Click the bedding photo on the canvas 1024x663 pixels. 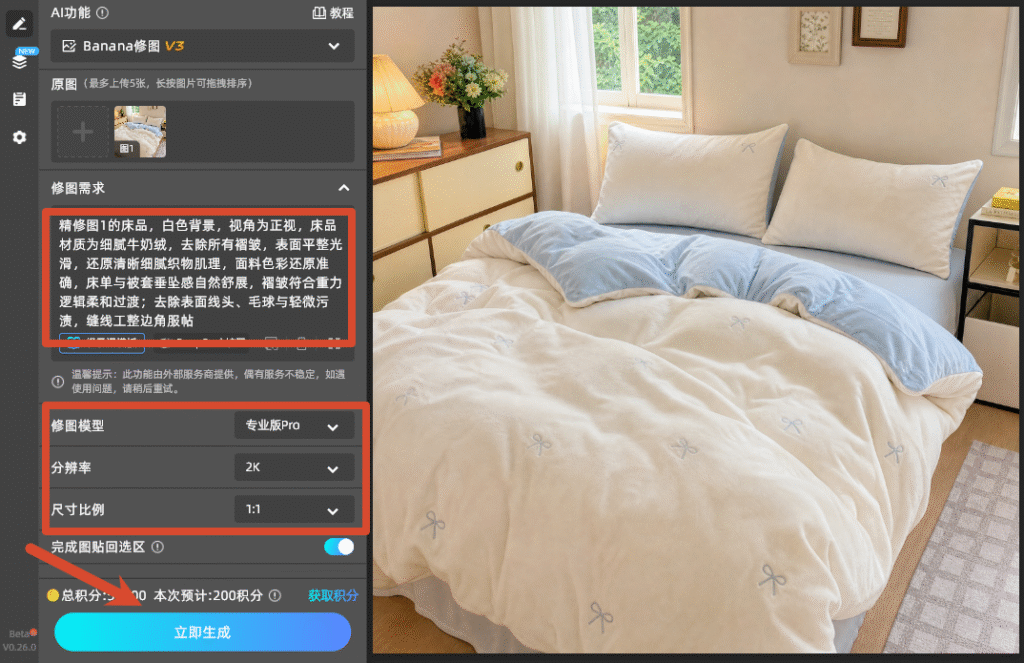click(695, 330)
